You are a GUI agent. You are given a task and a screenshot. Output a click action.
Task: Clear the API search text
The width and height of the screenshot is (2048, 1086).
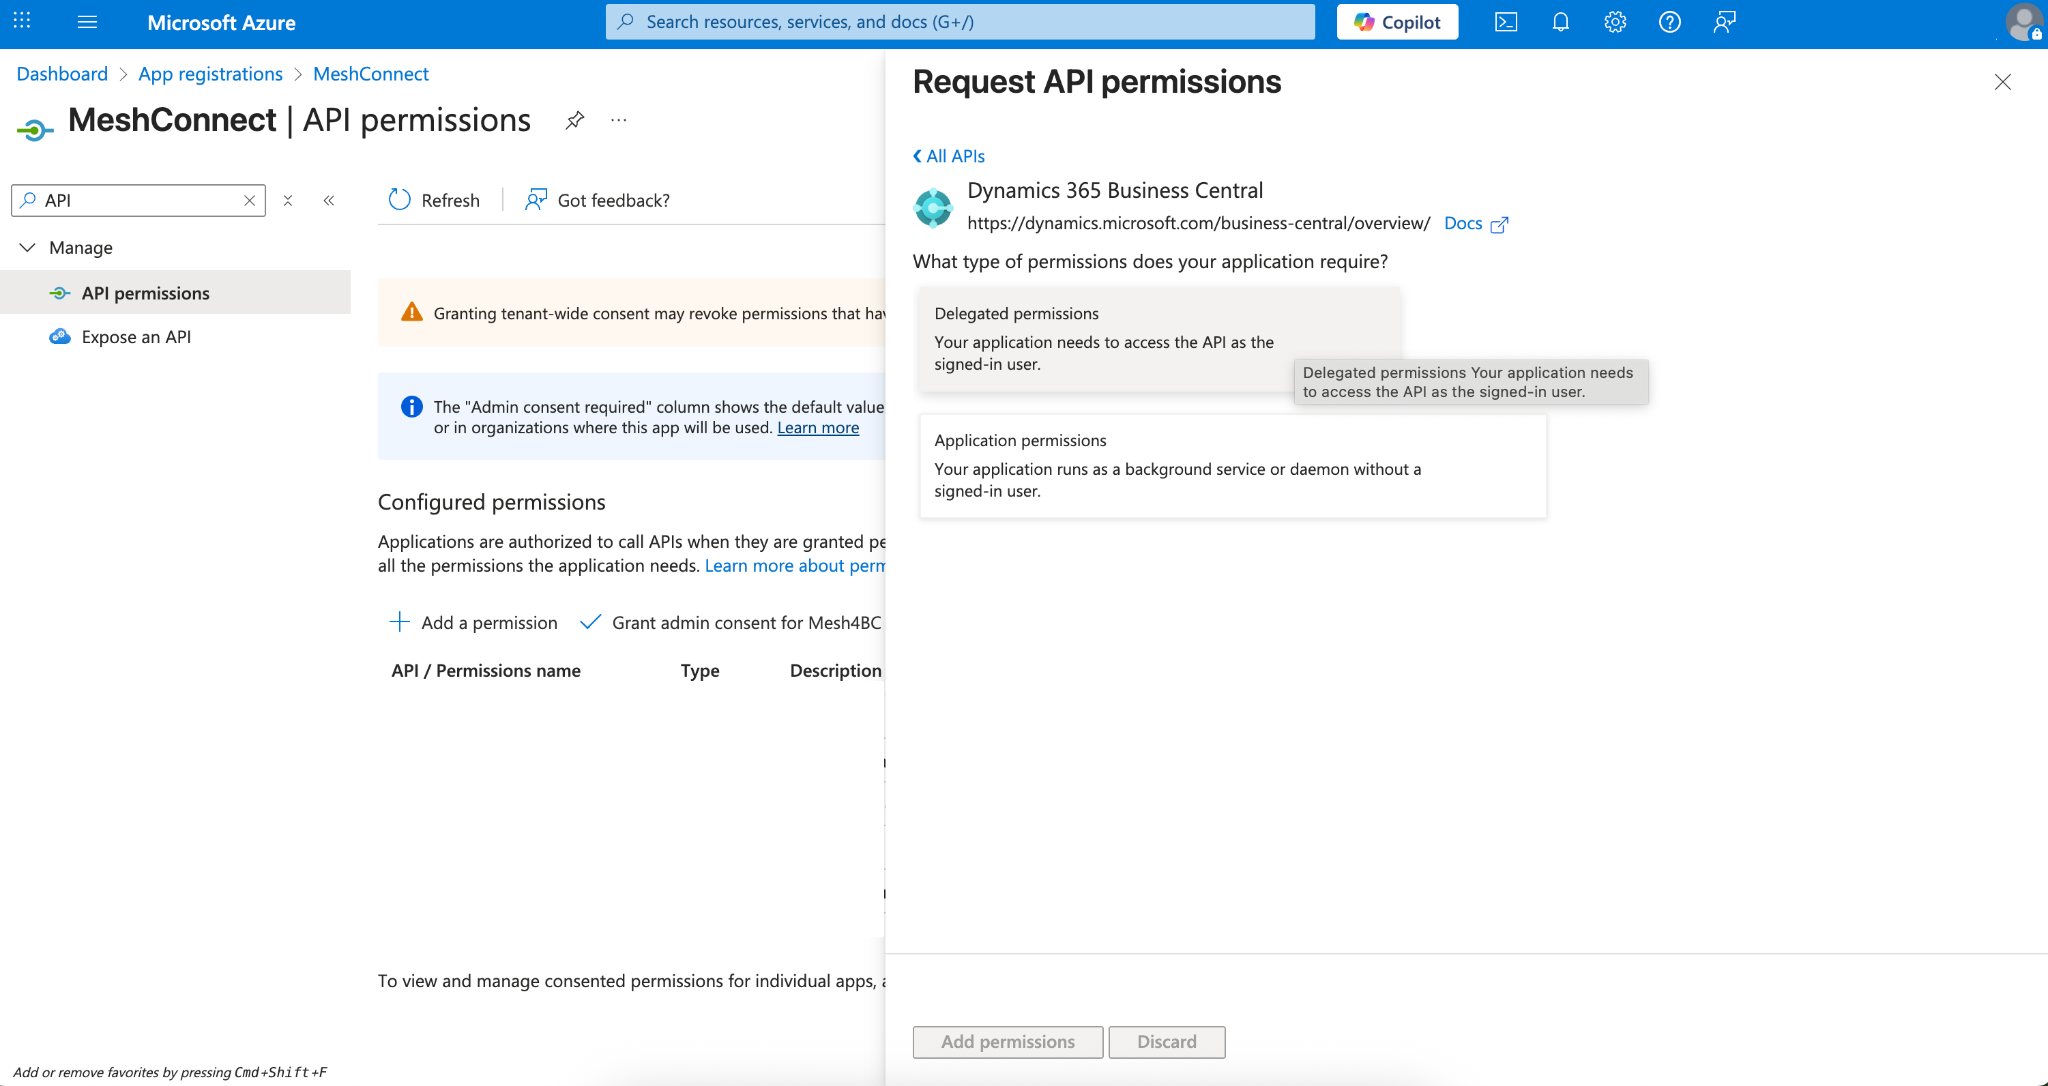click(250, 200)
